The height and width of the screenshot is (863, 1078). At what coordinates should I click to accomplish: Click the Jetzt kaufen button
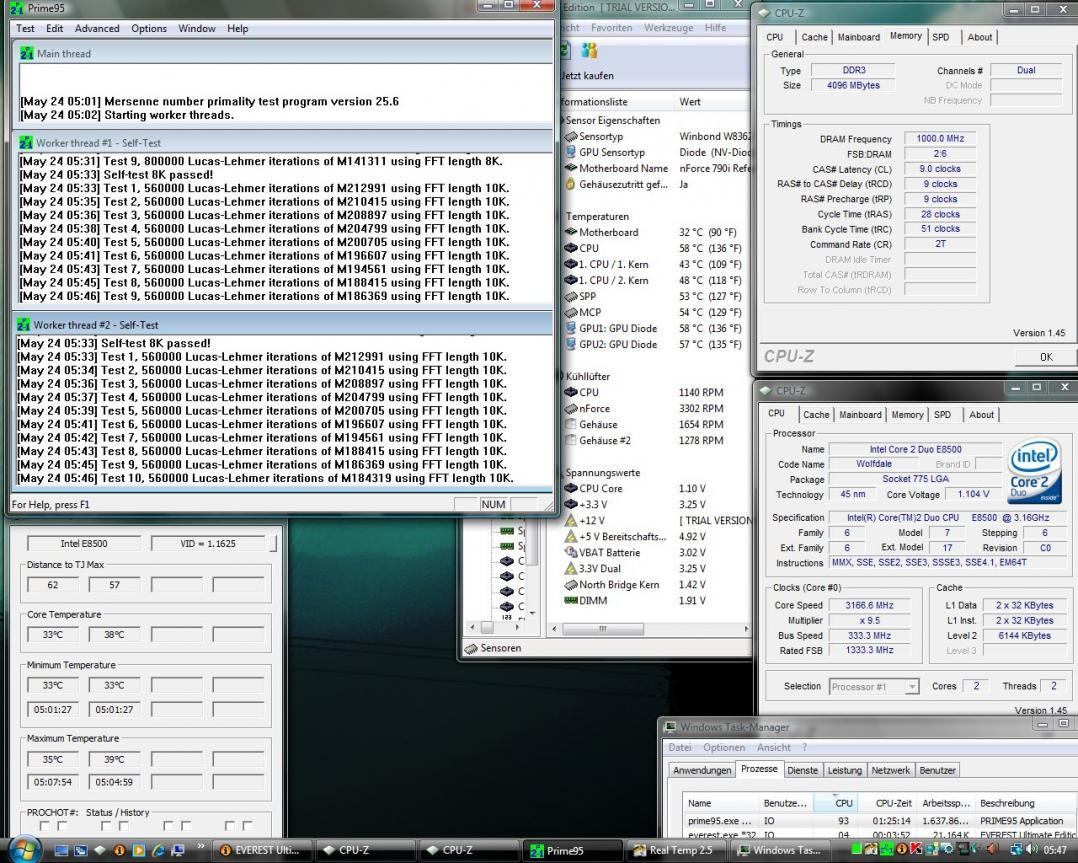(587, 76)
